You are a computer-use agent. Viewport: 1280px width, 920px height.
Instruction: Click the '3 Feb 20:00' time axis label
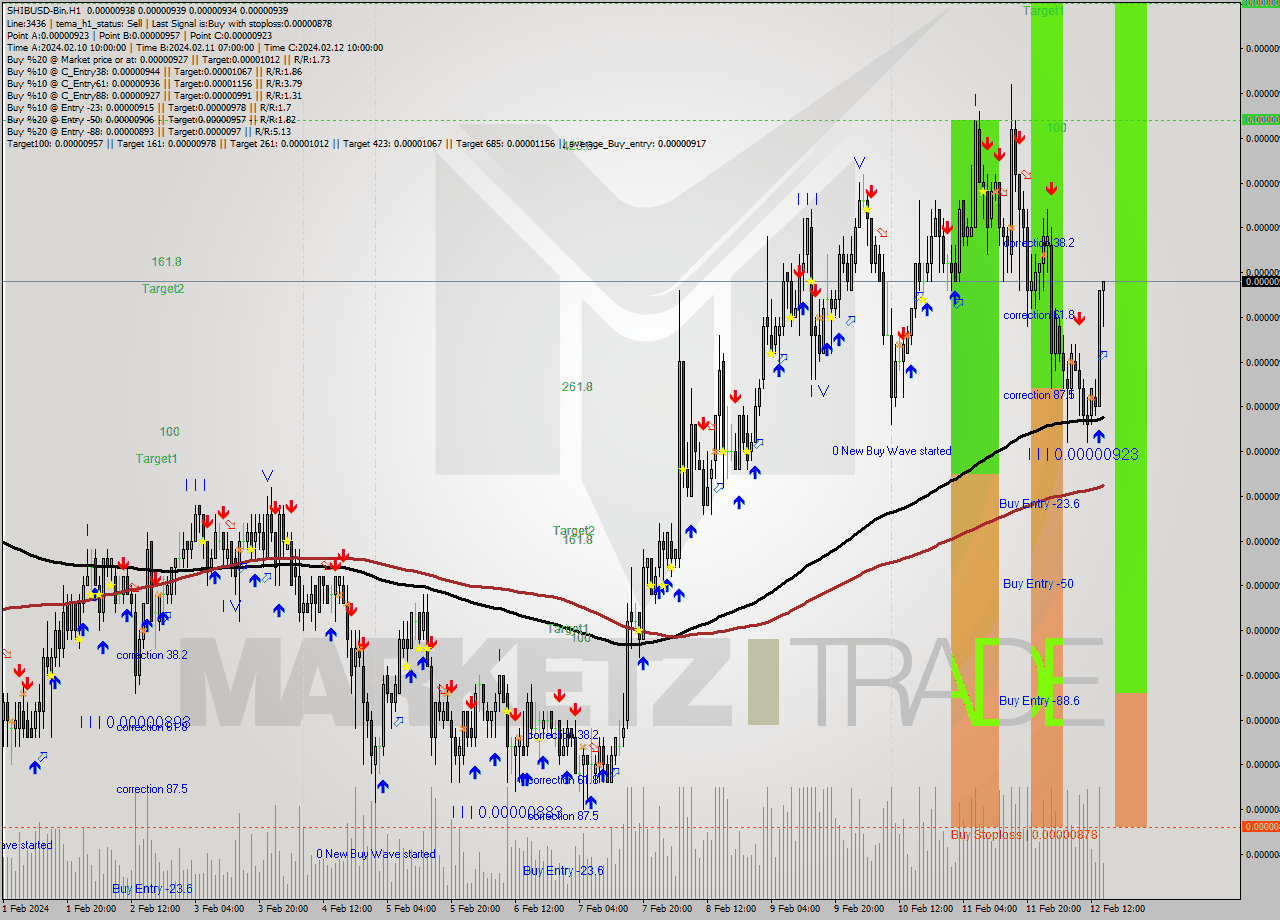[x=283, y=908]
